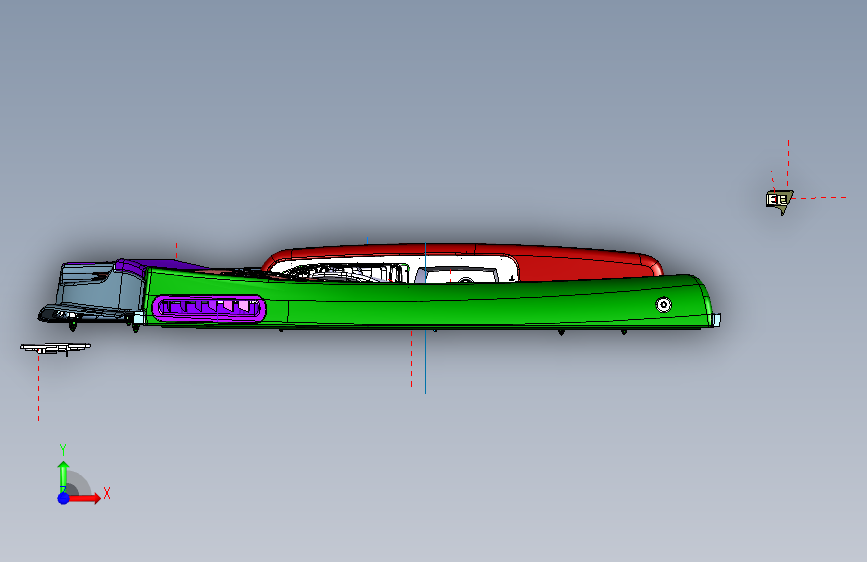Click the circular fastener on green panel

pyautogui.click(x=664, y=304)
